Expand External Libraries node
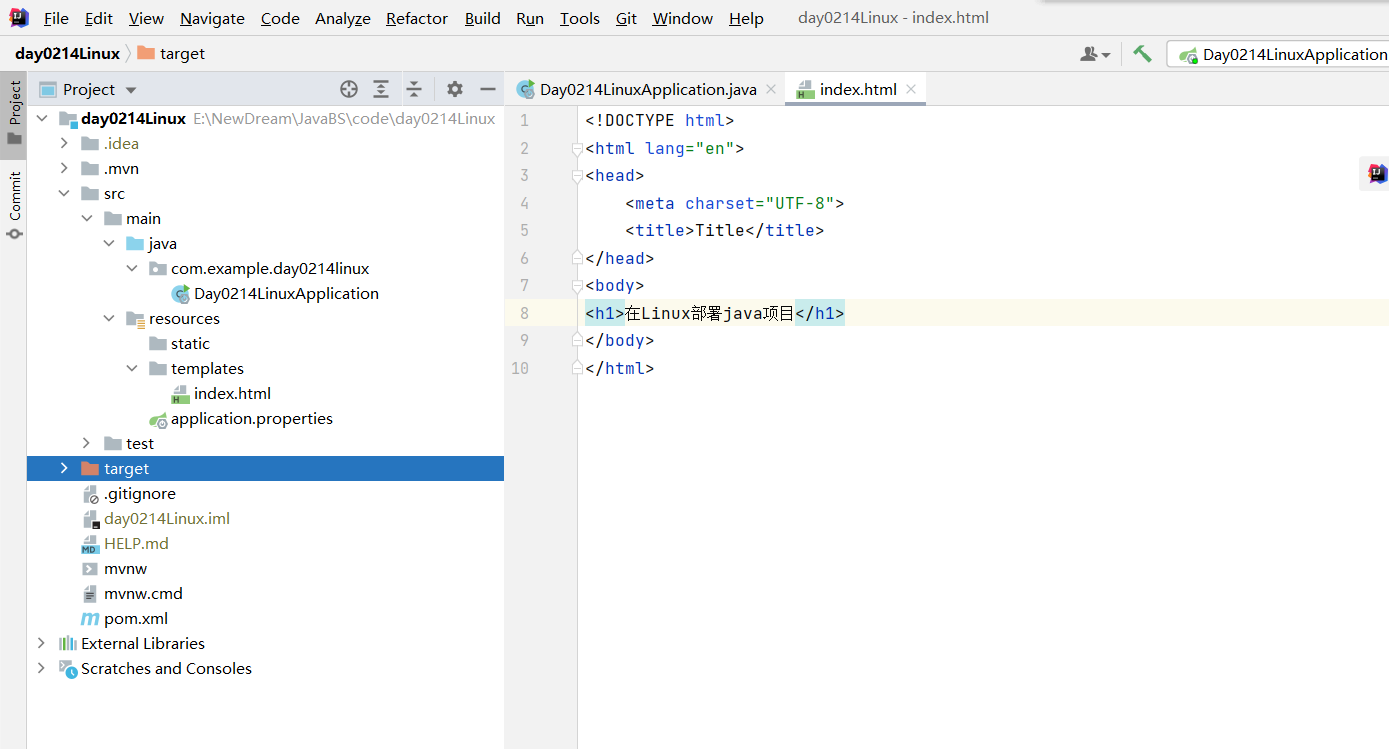The height and width of the screenshot is (749, 1389). [x=41, y=643]
